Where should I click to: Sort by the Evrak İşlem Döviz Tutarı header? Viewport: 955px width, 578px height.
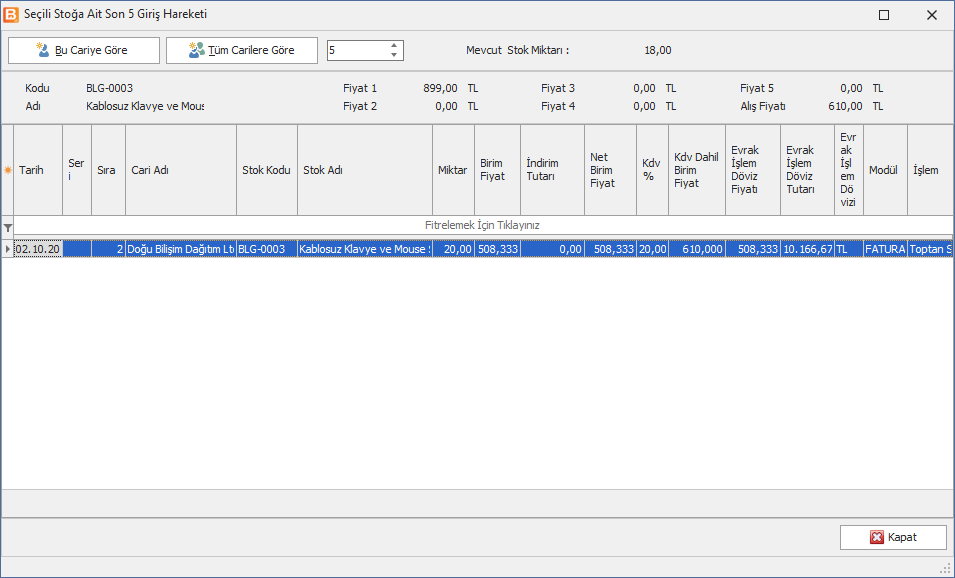(x=808, y=170)
